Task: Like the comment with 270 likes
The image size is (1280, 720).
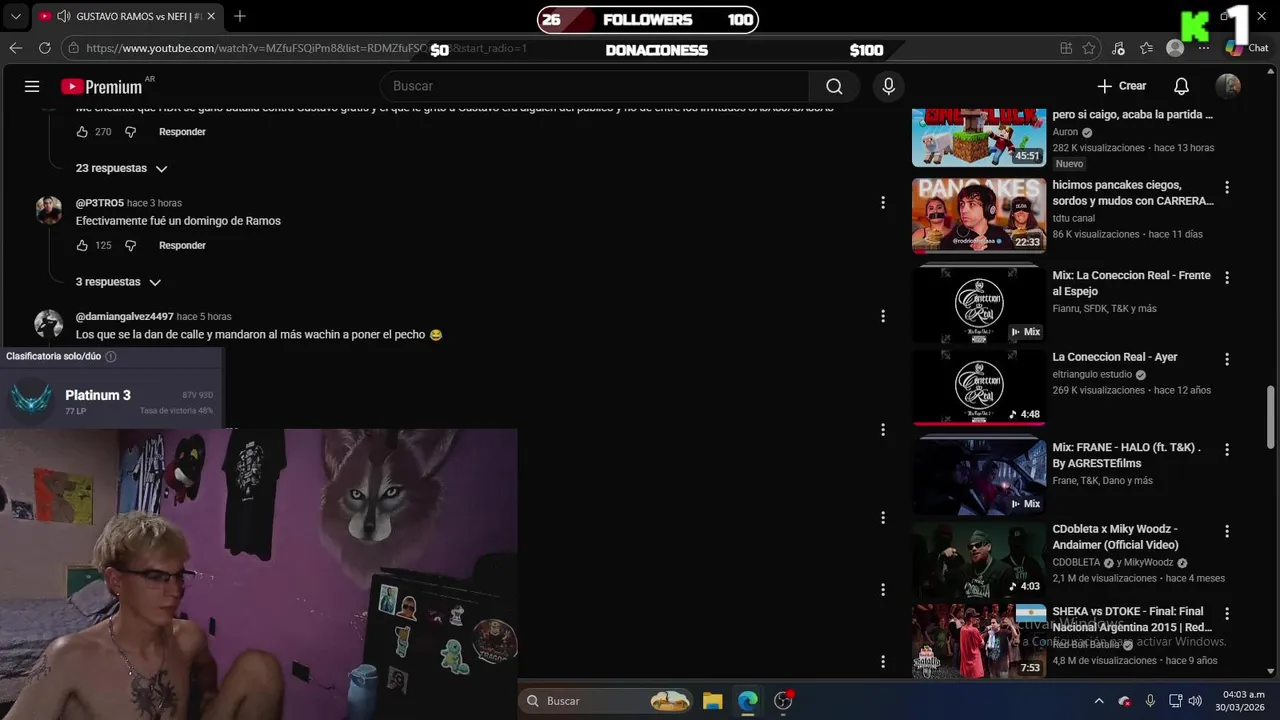Action: [83, 132]
